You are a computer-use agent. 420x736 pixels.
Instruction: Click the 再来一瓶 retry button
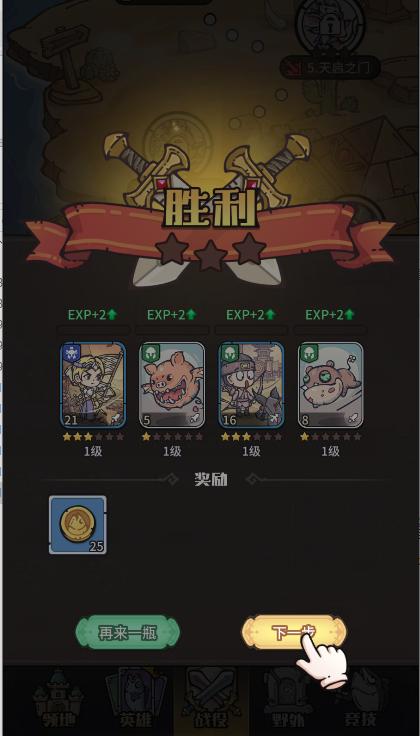[128, 632]
